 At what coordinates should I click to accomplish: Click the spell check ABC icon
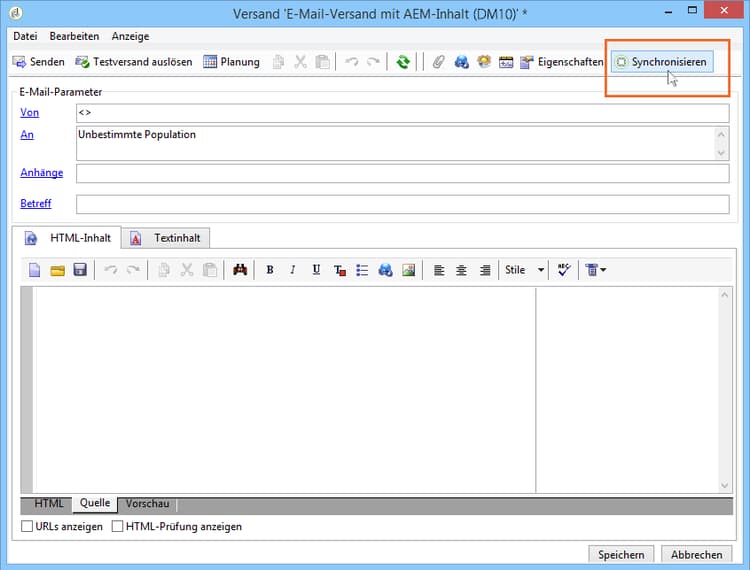click(x=564, y=270)
